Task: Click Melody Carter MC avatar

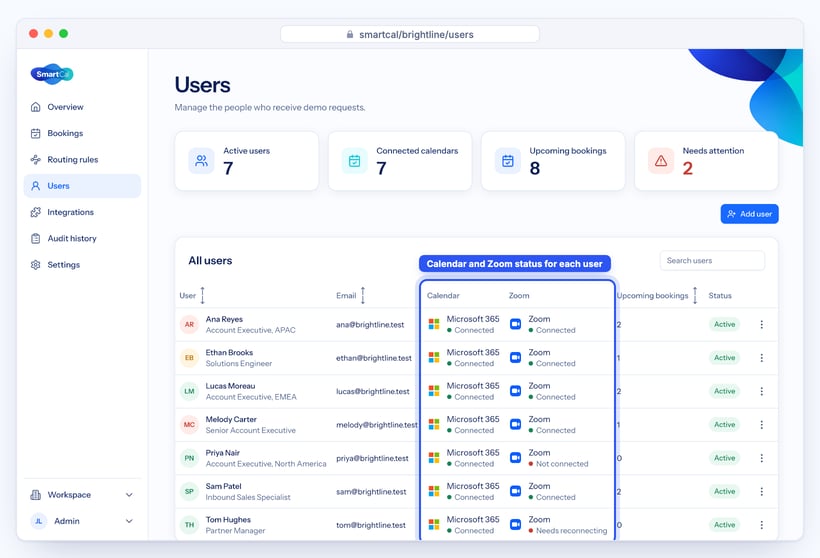Action: [189, 425]
